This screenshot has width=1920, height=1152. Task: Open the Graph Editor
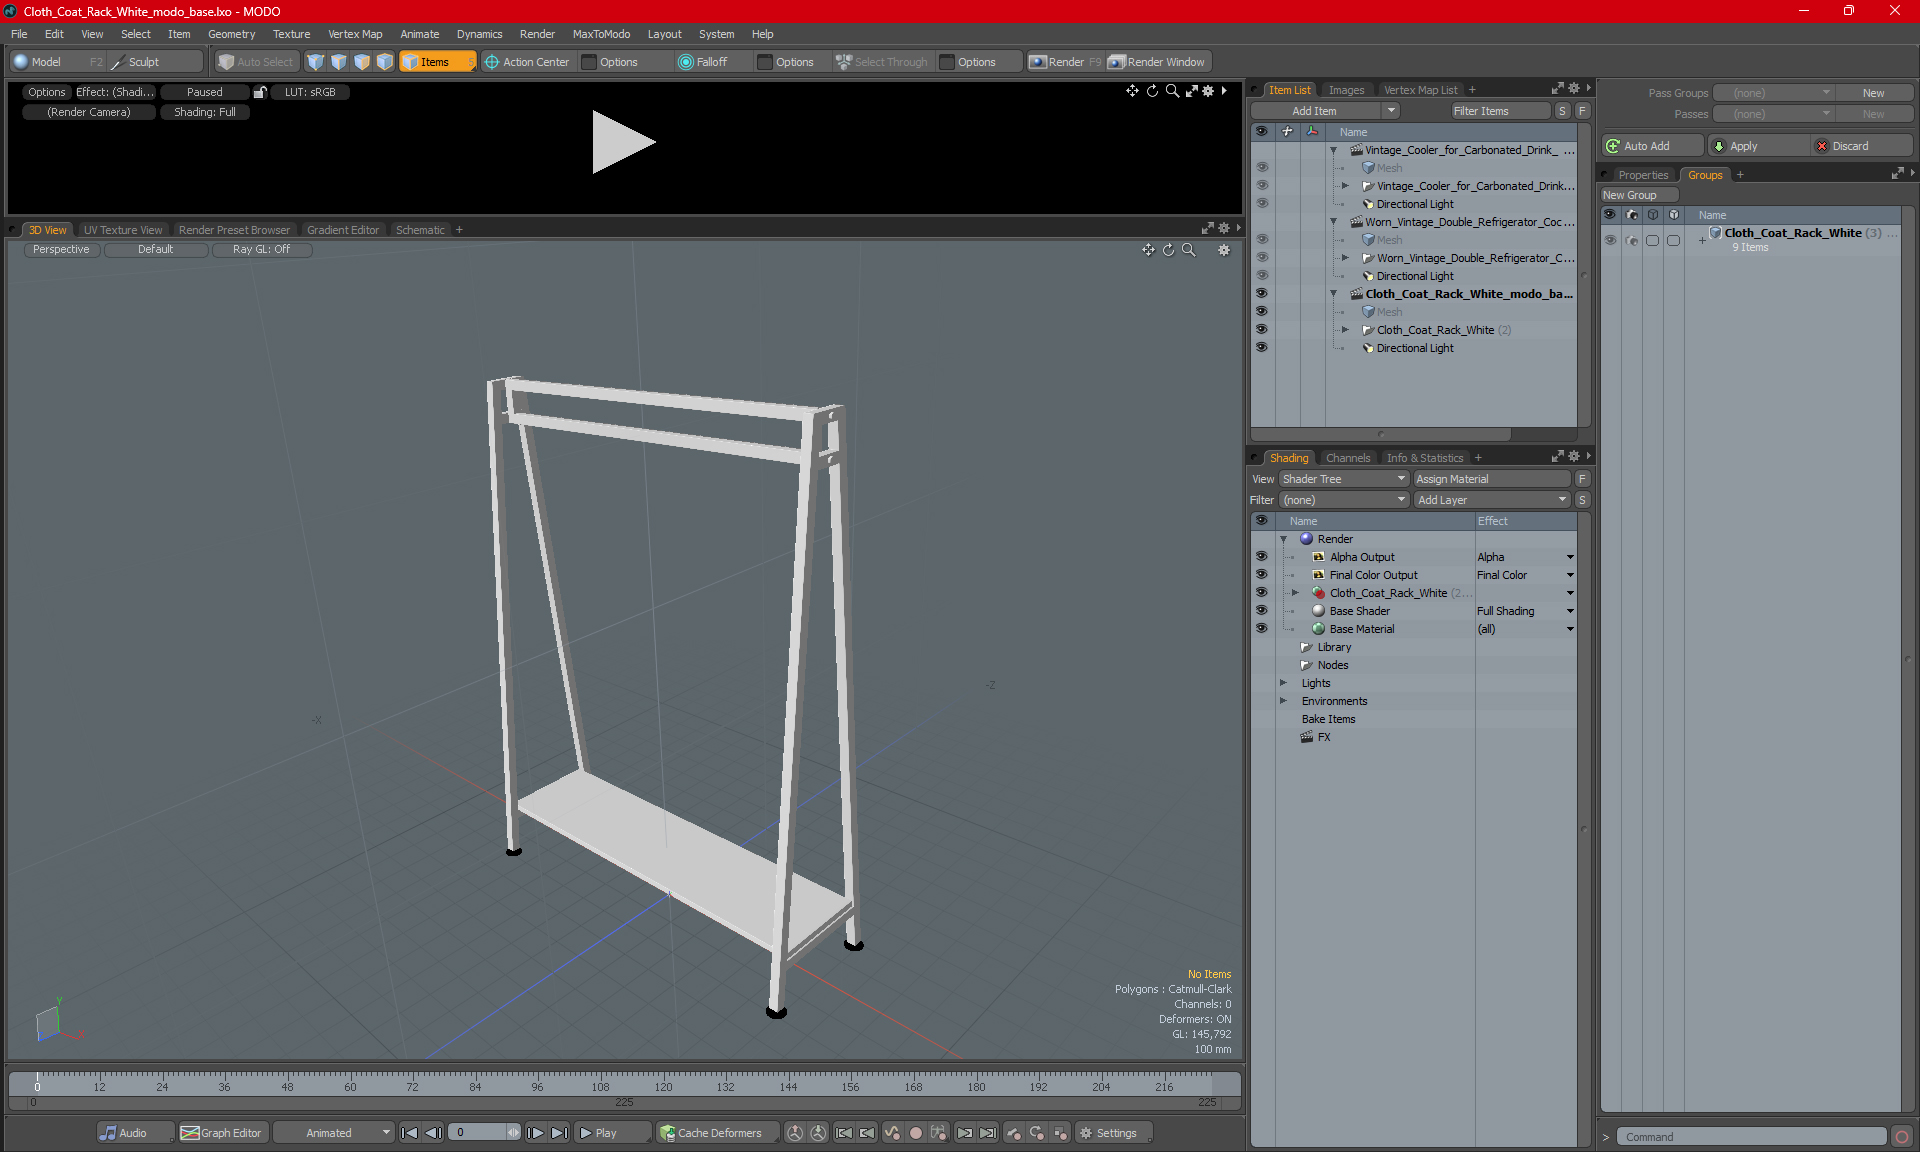click(x=221, y=1133)
